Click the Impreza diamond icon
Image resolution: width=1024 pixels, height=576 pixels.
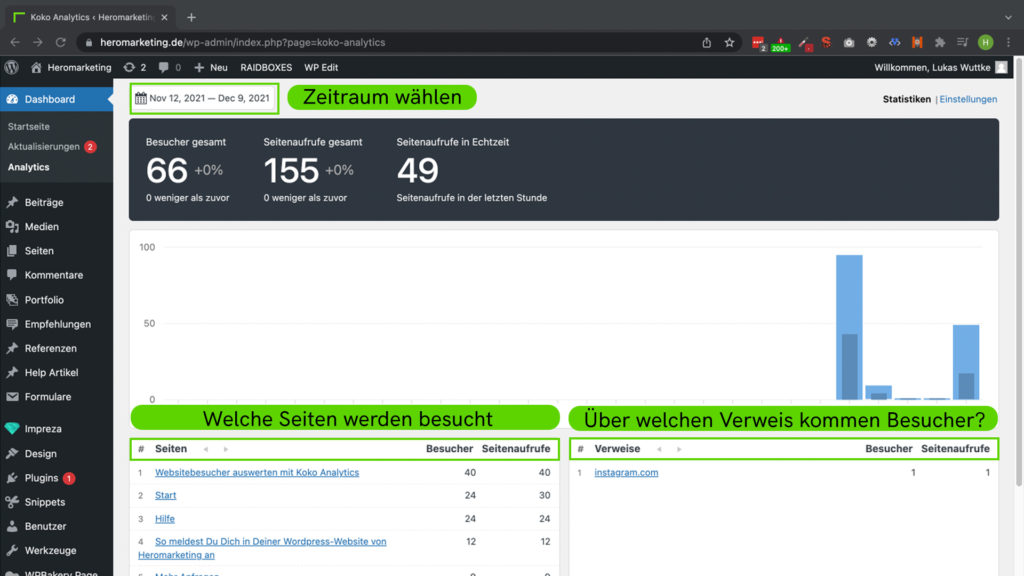click(12, 428)
